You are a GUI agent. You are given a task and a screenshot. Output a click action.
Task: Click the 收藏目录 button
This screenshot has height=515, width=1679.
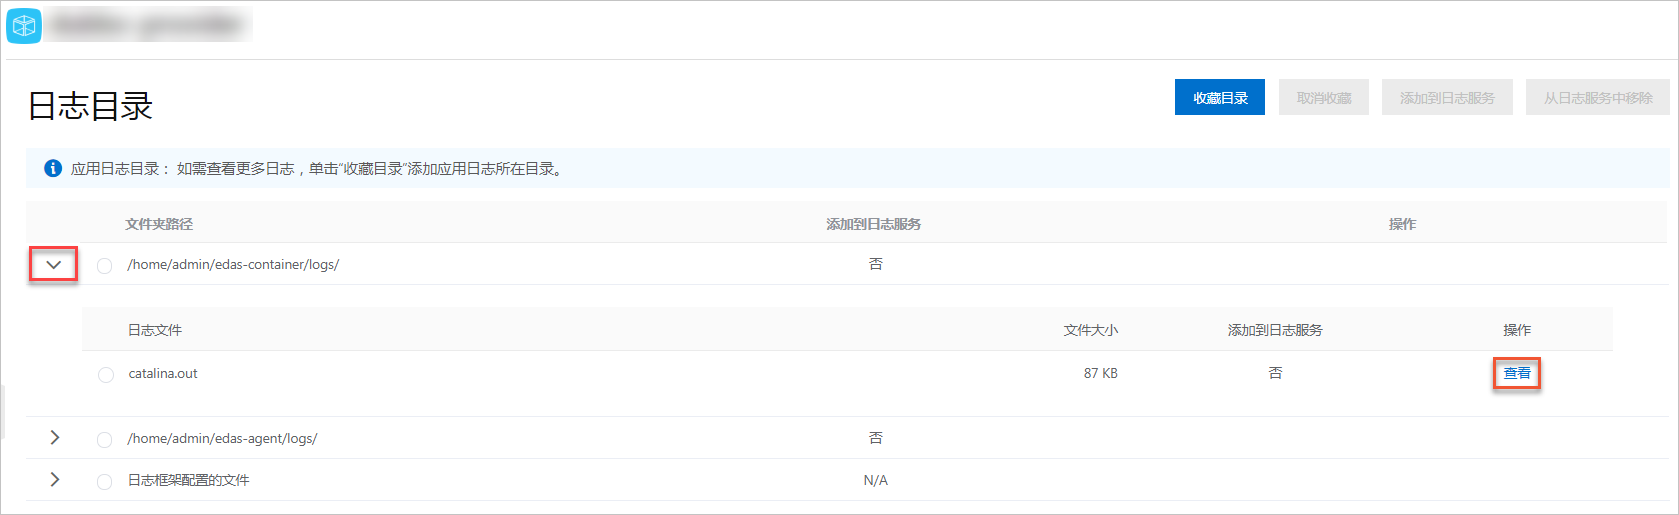[1220, 97]
